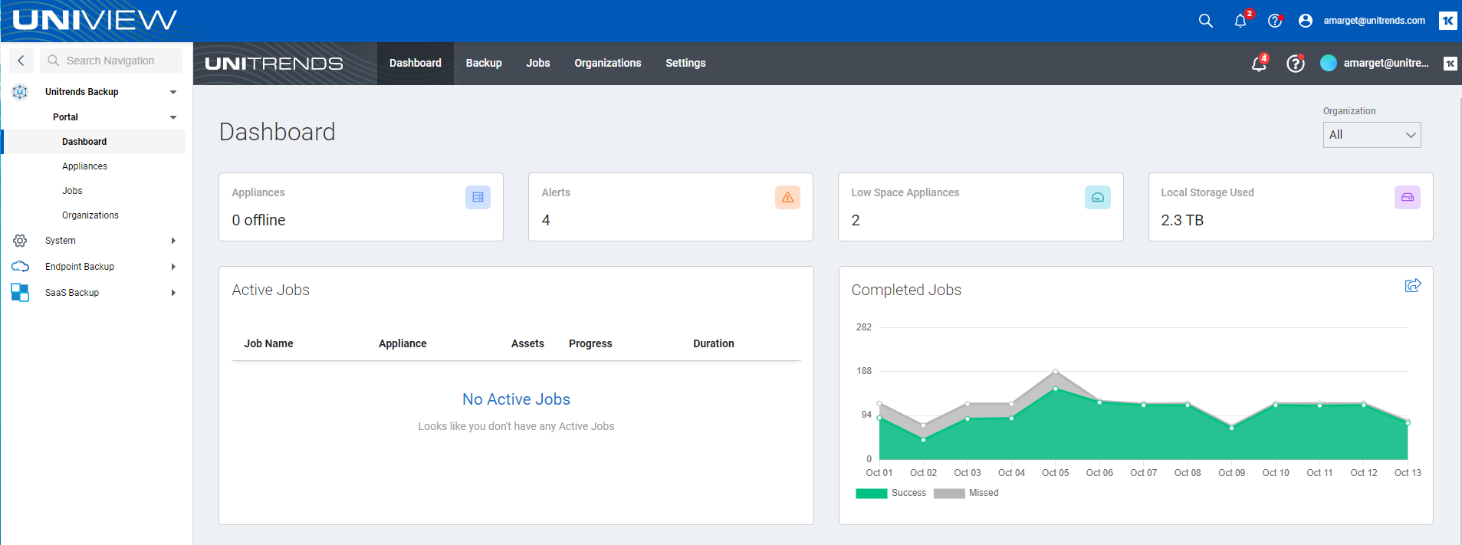Viewport: 1462px width, 545px height.
Task: Click the UNITRENDS logo
Action: (x=274, y=63)
